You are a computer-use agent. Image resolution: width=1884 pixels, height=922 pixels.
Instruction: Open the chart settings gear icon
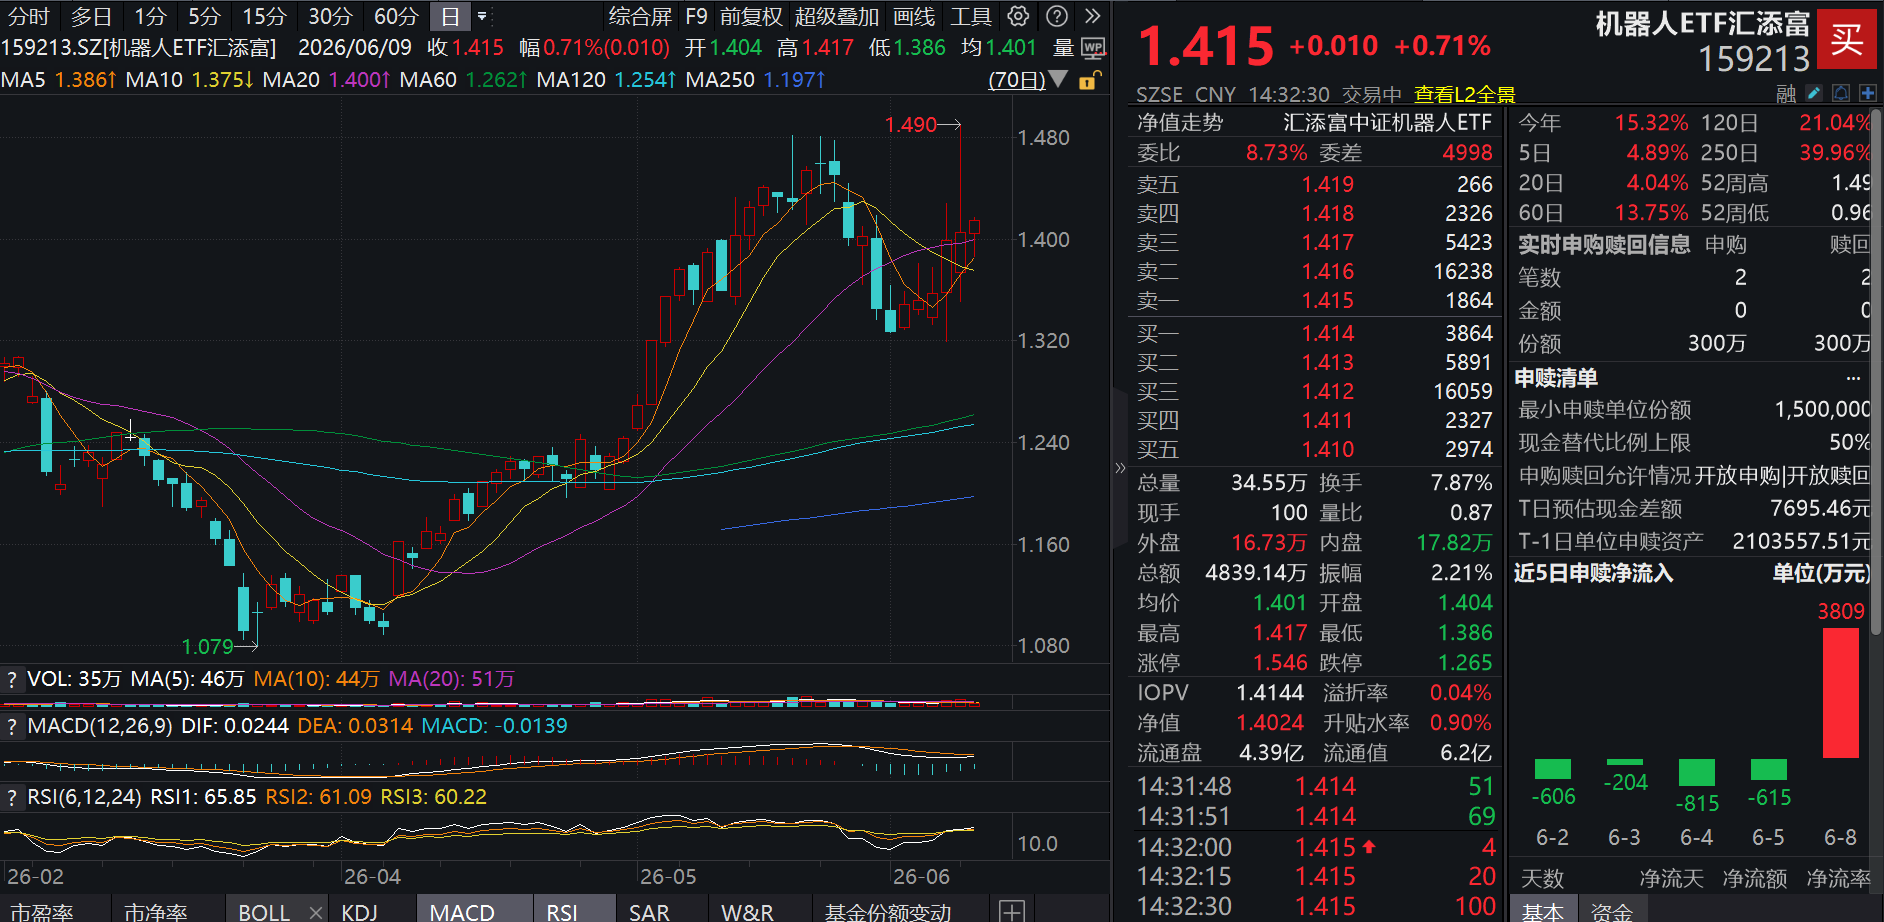[x=1018, y=16]
